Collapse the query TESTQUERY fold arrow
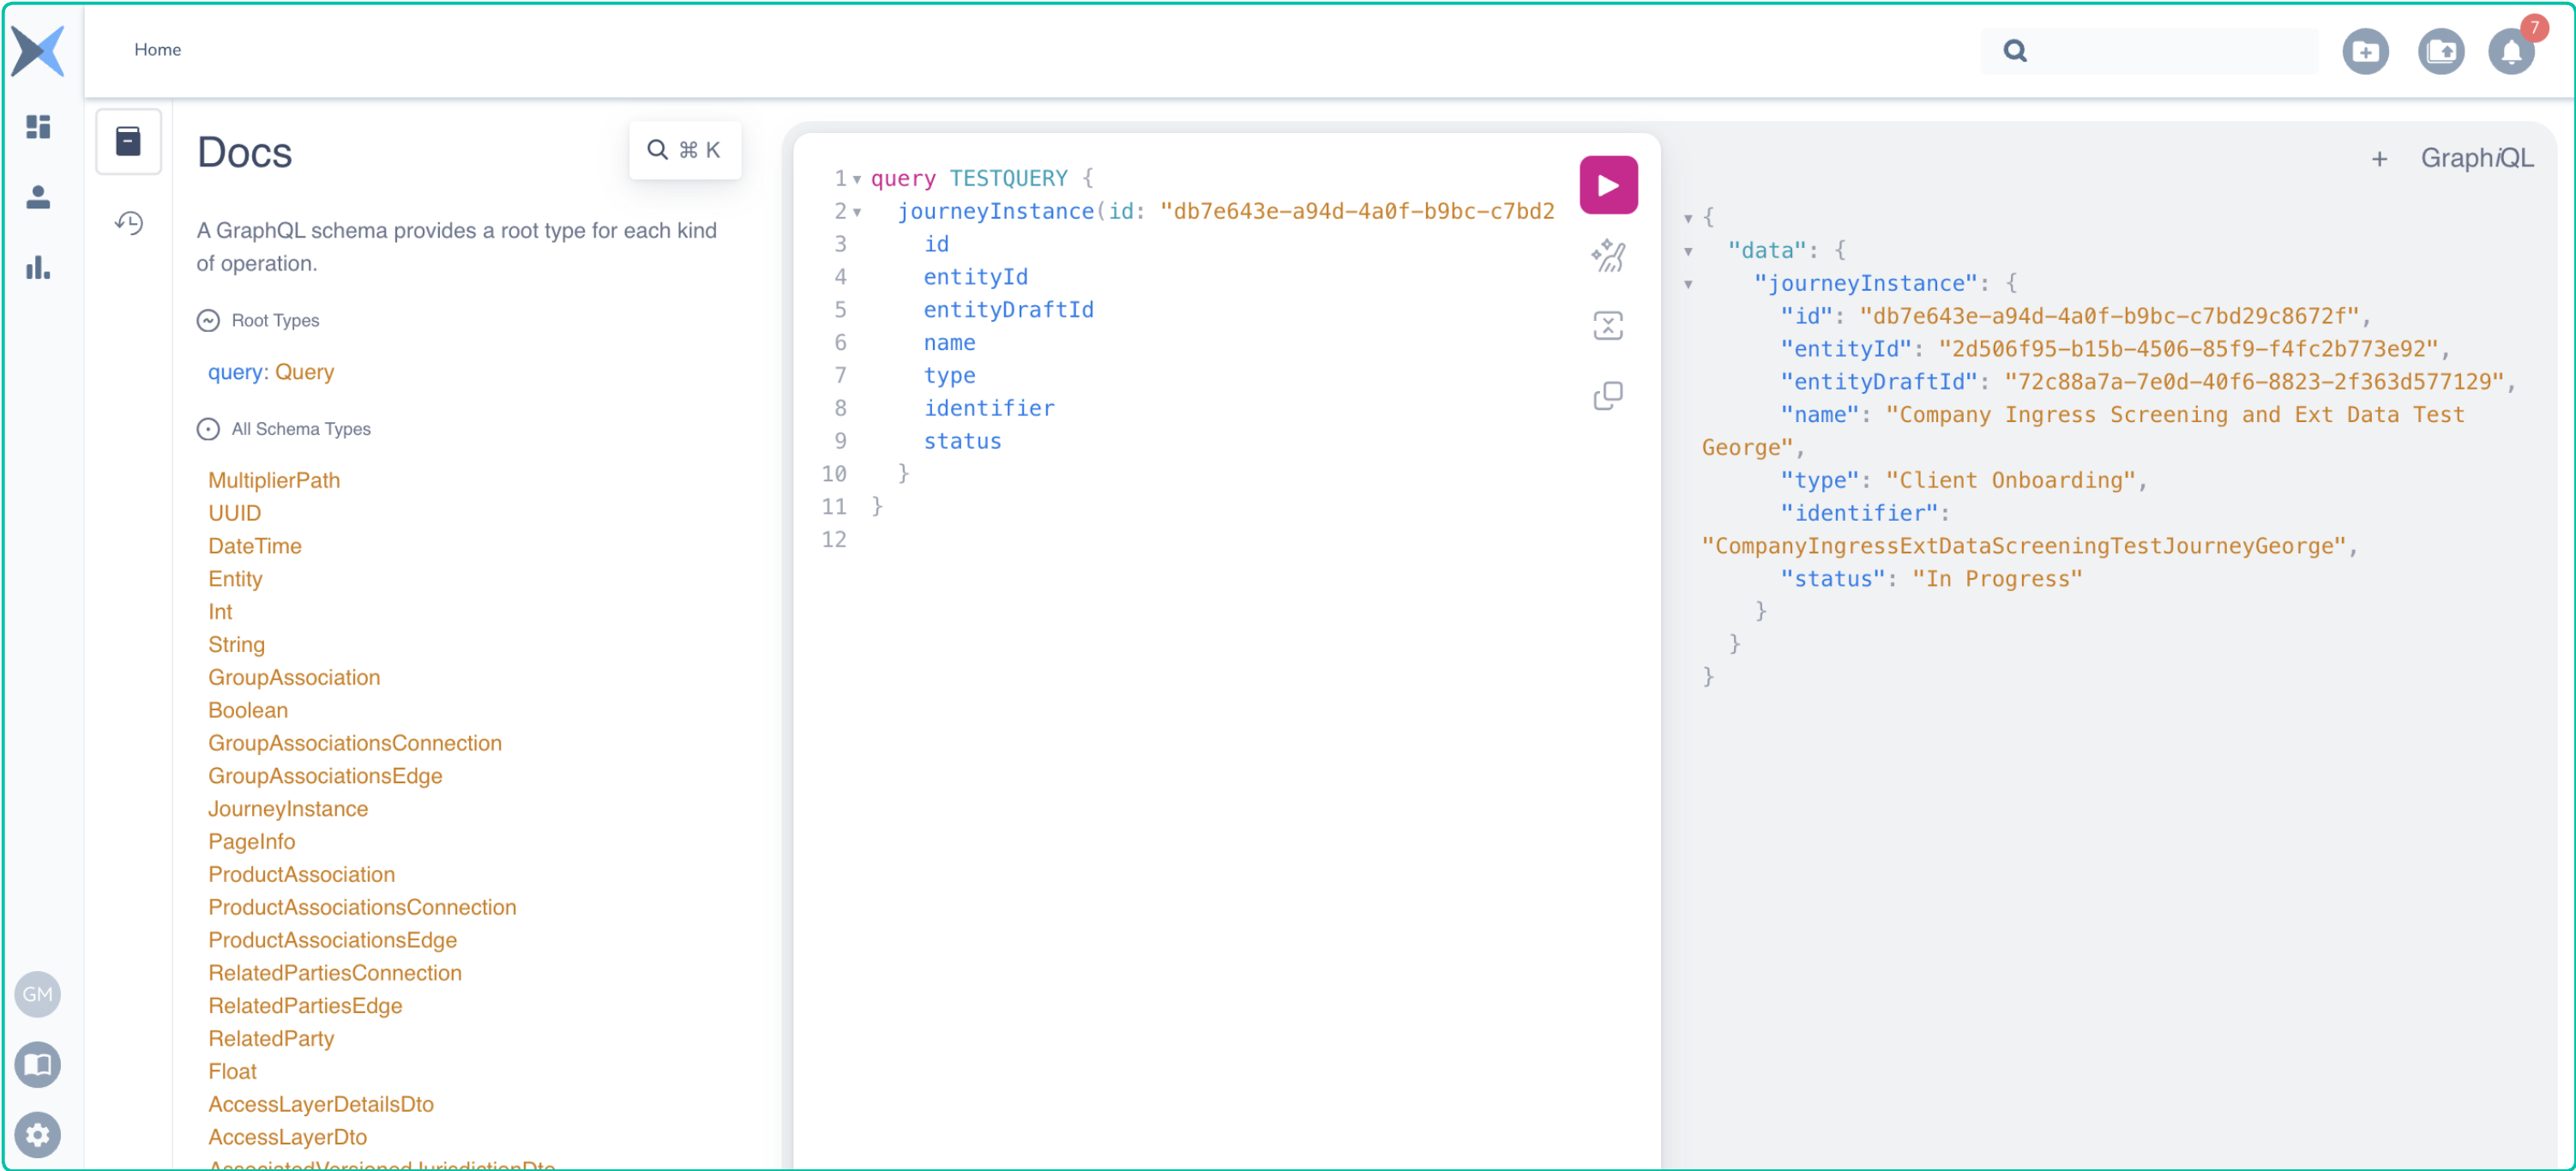Screen dimensions: 2576x1171 (857, 180)
